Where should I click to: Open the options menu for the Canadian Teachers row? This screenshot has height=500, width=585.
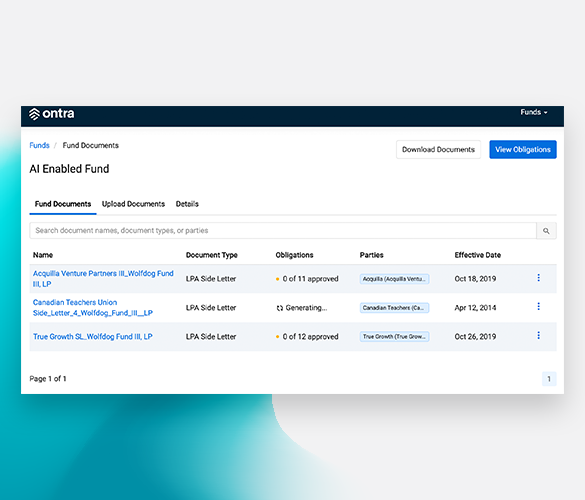click(538, 306)
